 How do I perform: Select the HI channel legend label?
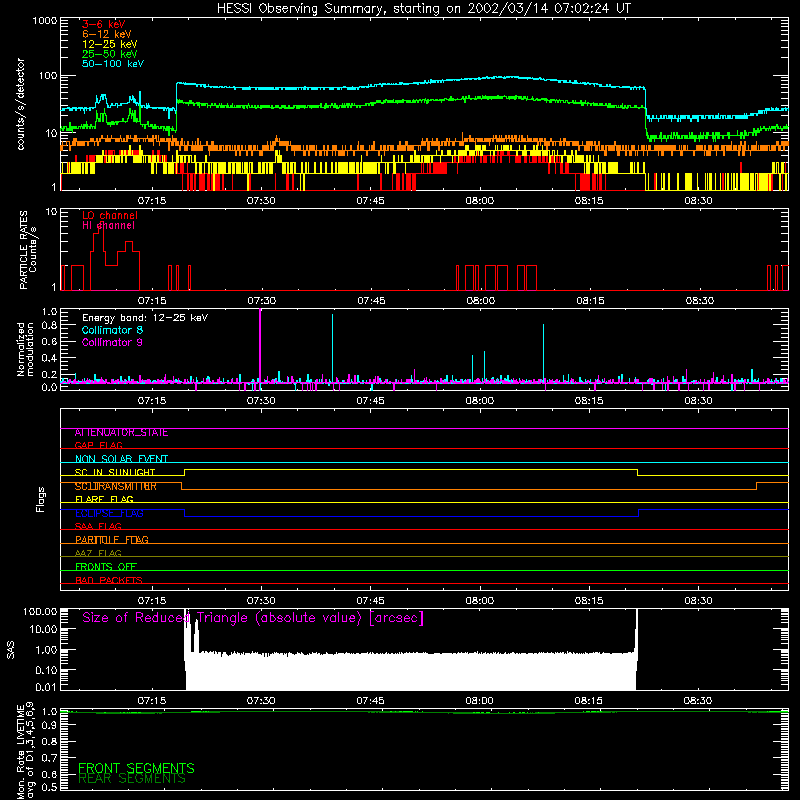109,225
